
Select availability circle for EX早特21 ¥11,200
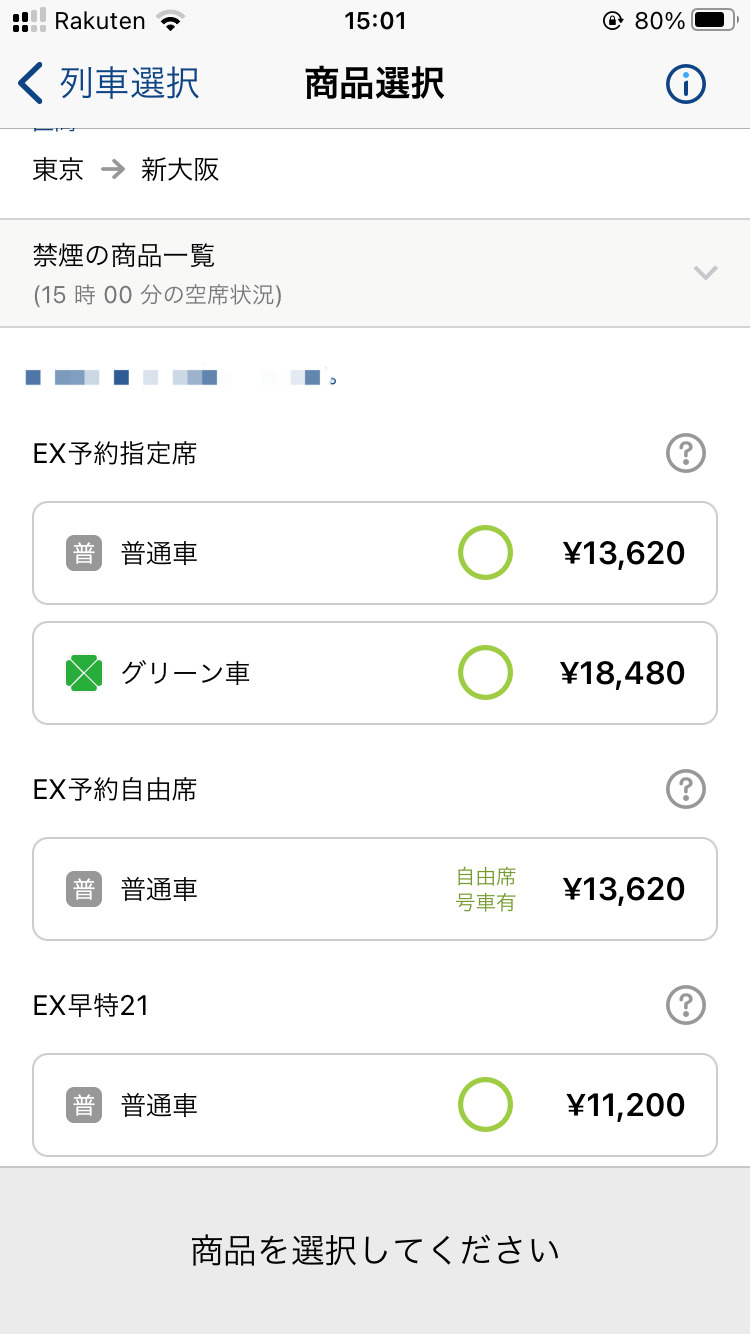[485, 1105]
